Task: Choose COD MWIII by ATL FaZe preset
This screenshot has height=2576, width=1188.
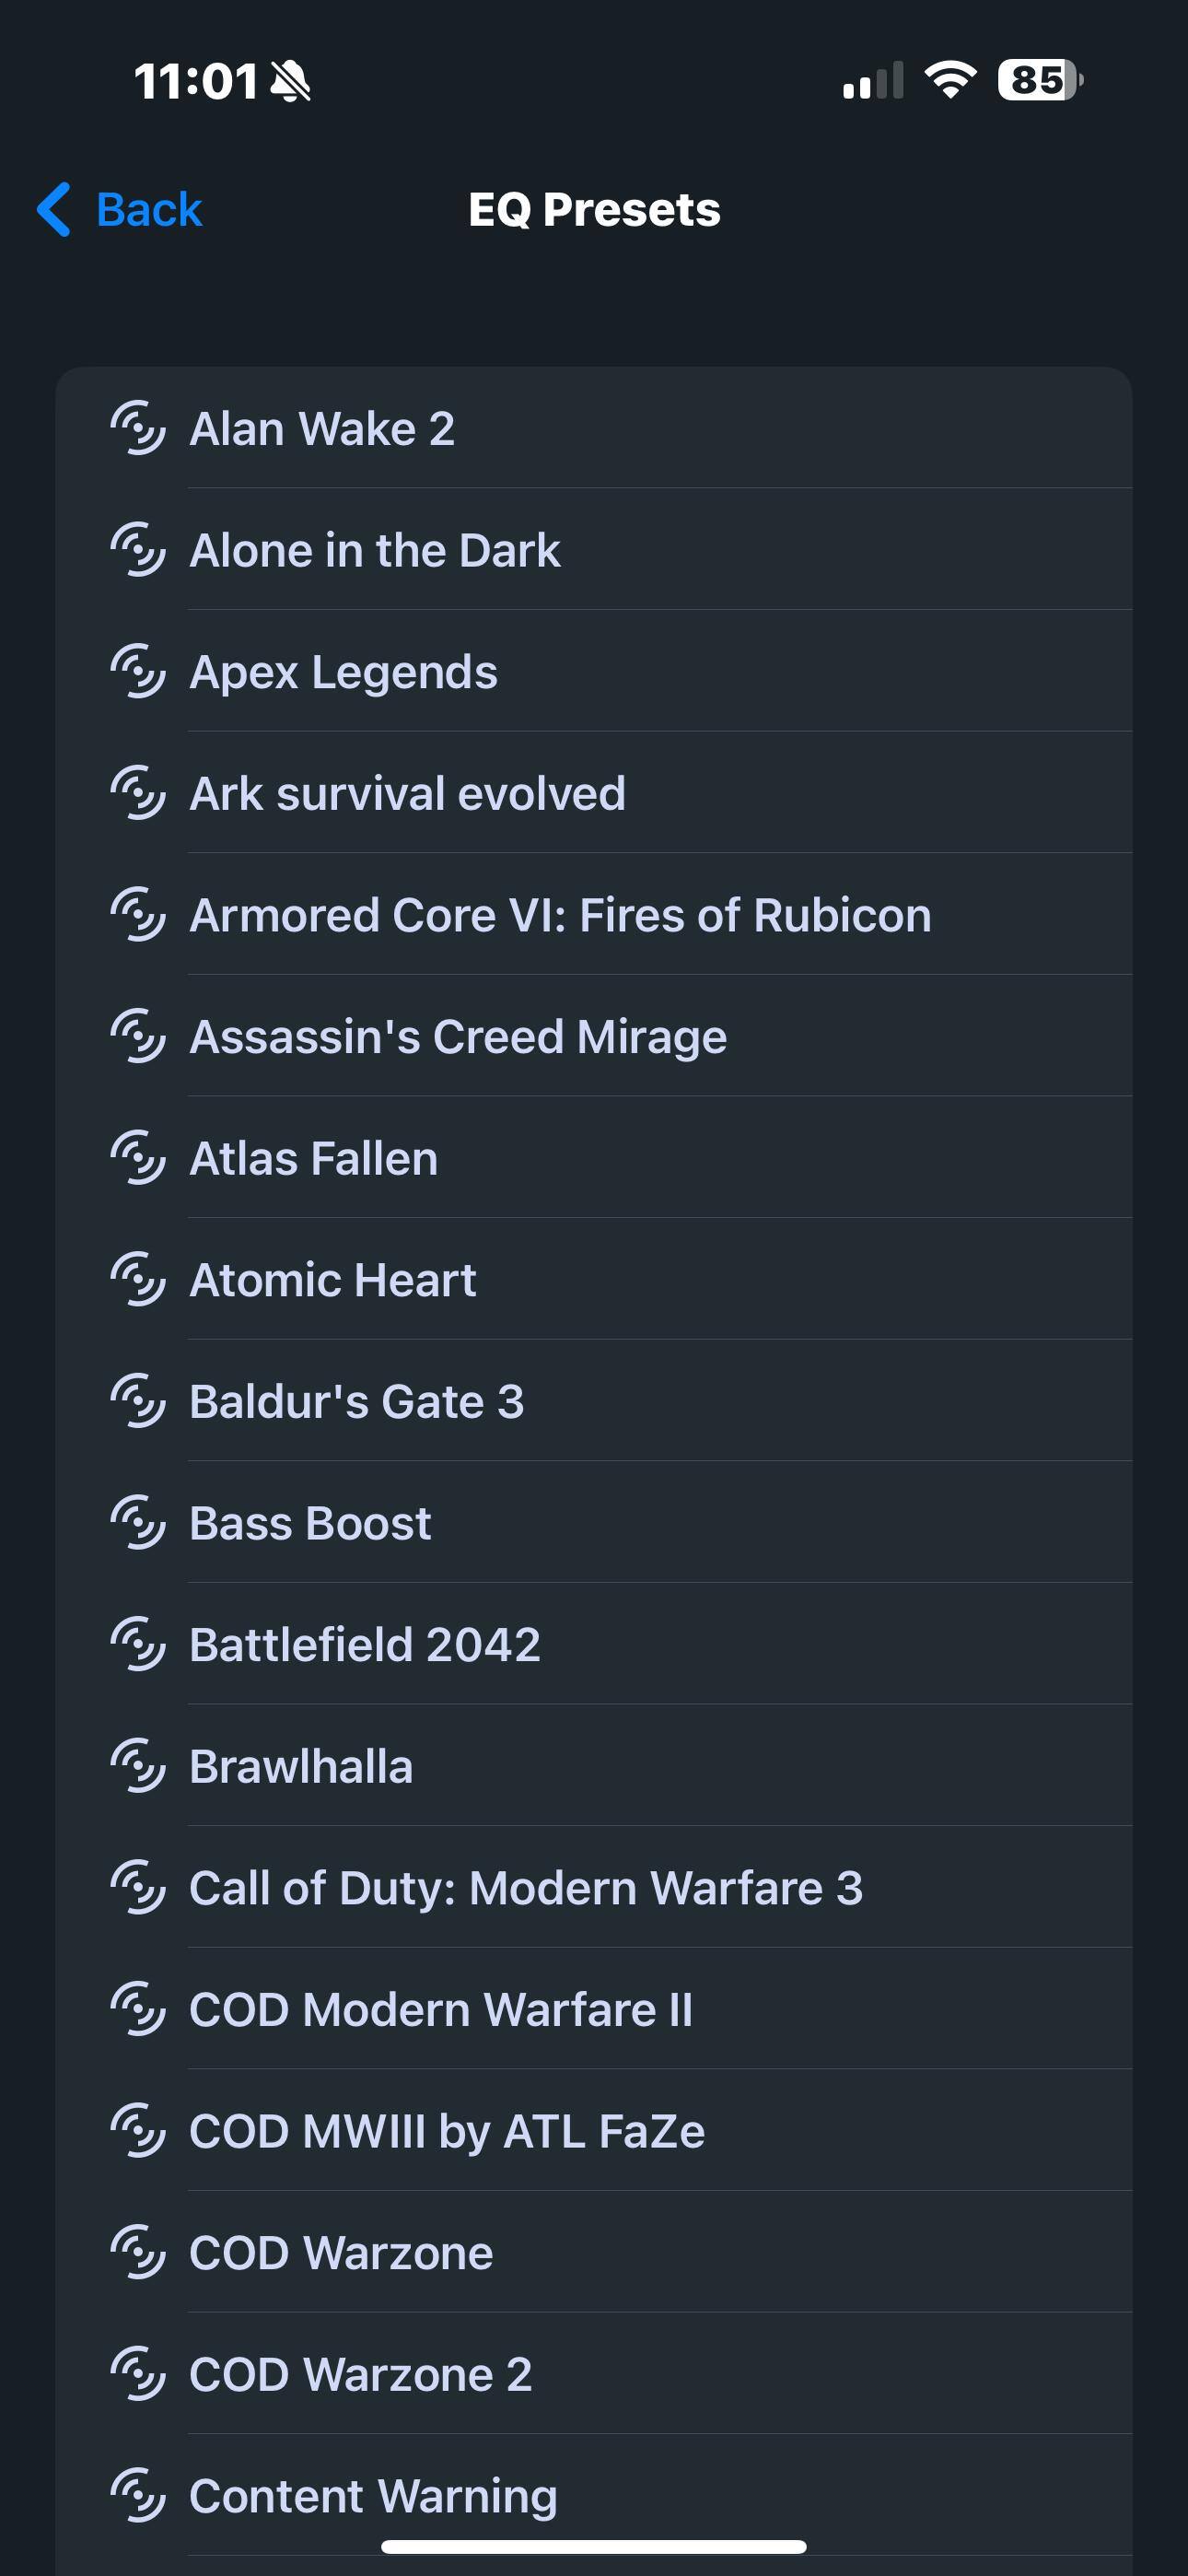Action: point(447,2131)
